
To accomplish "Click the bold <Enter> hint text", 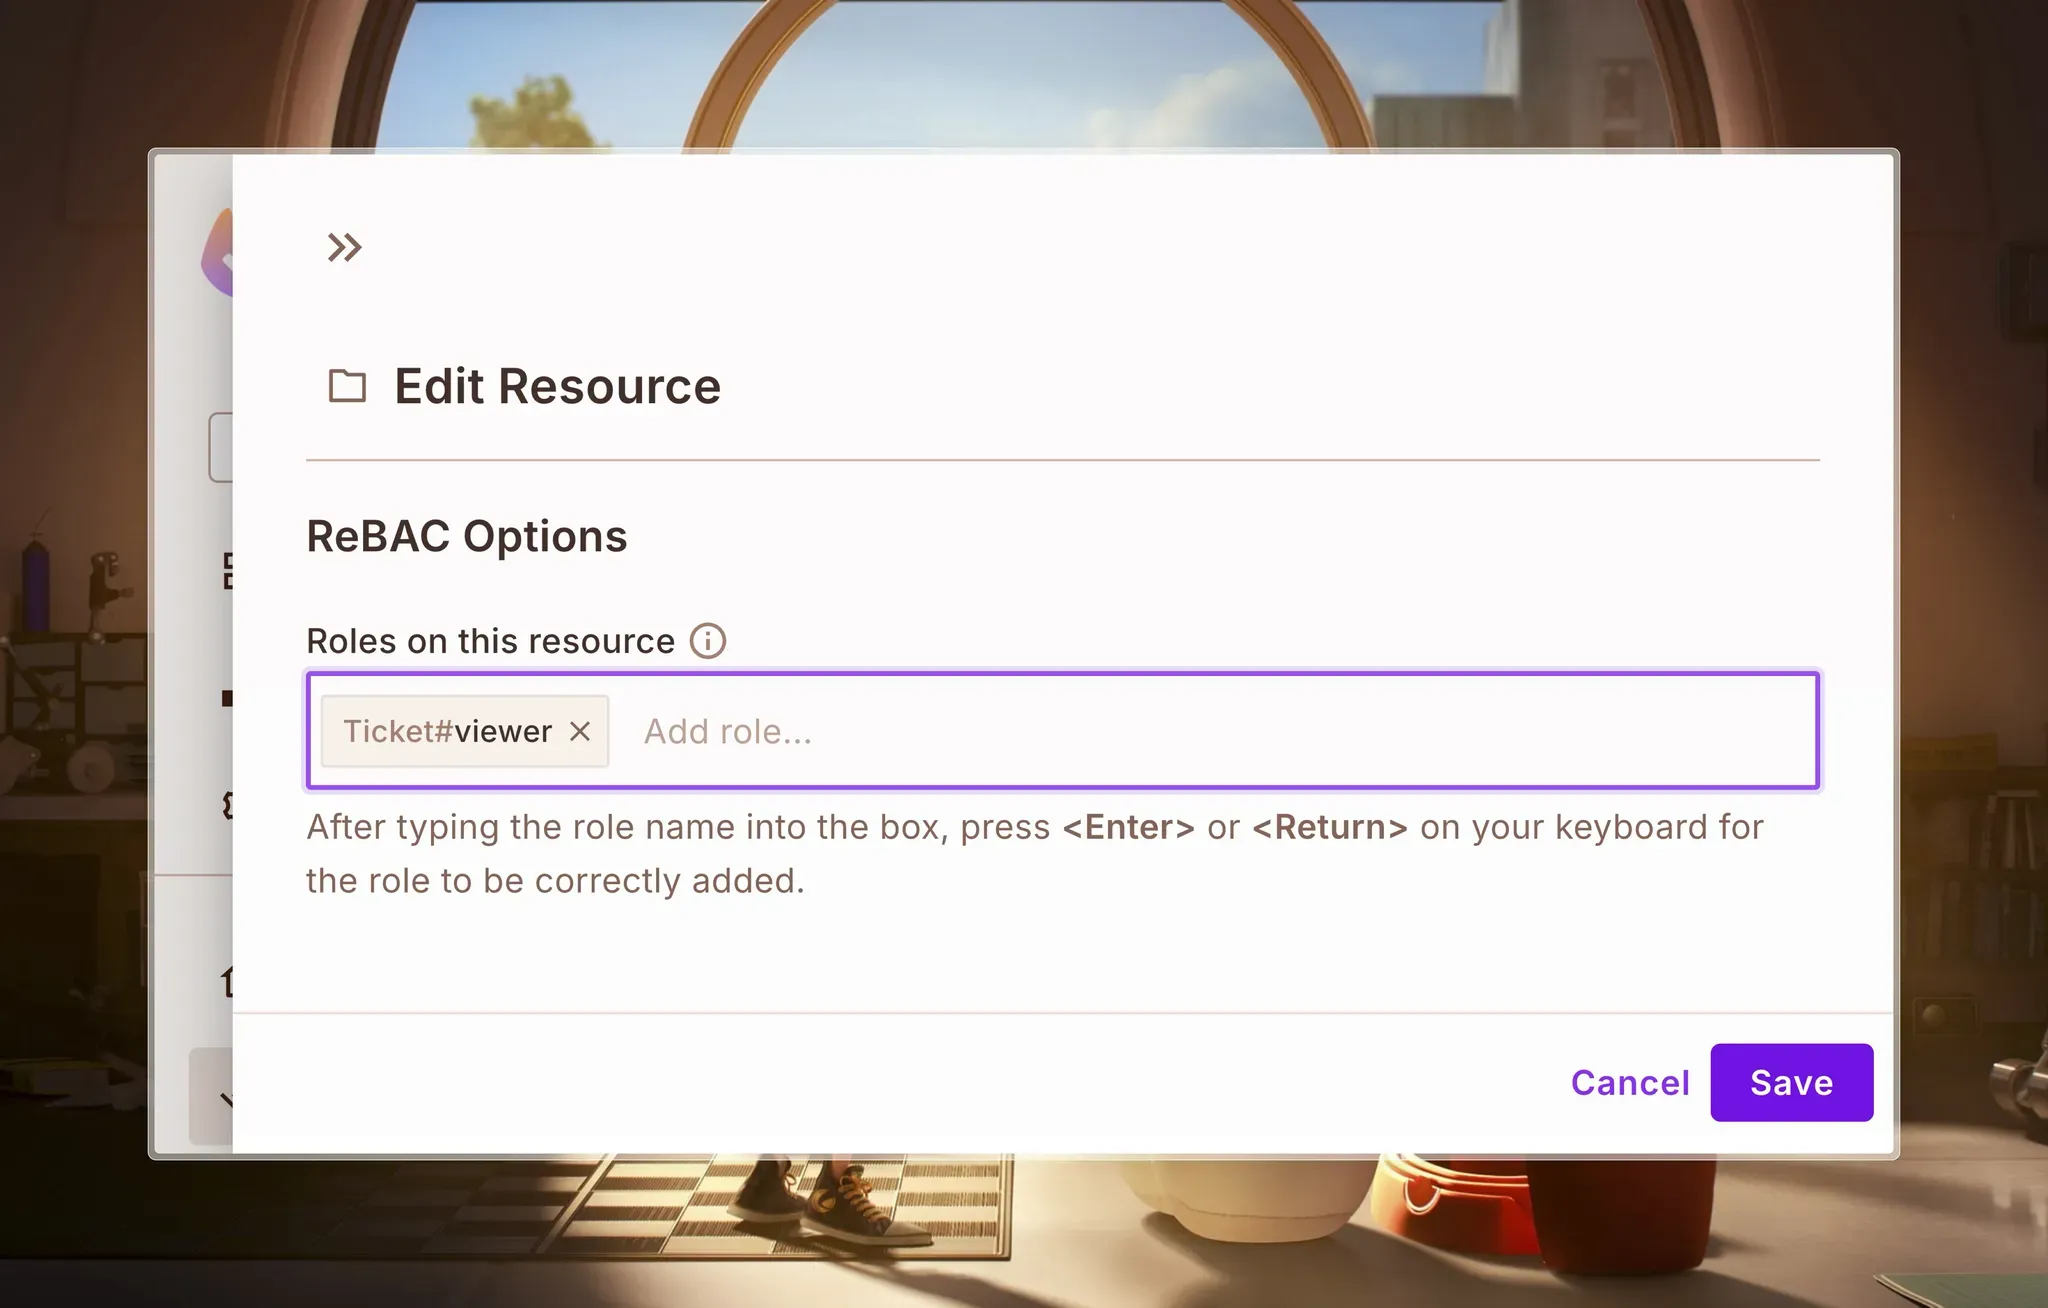I will (x=1128, y=827).
